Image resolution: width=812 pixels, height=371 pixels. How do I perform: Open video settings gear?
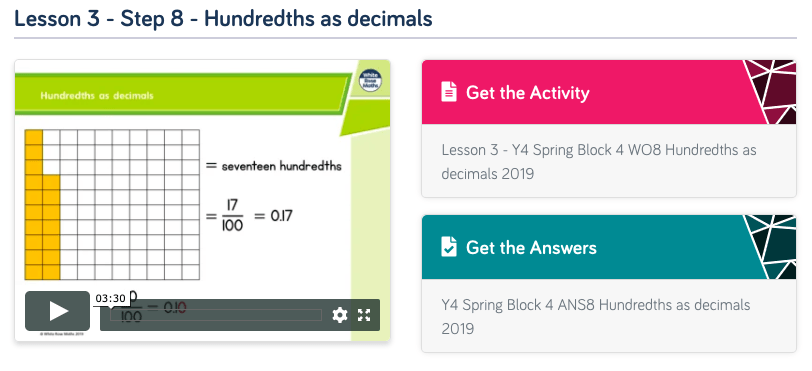pyautogui.click(x=339, y=315)
